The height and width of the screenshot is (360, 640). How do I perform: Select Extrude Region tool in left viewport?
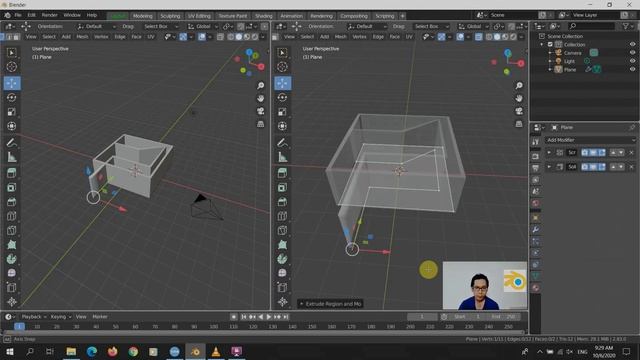(x=11, y=173)
